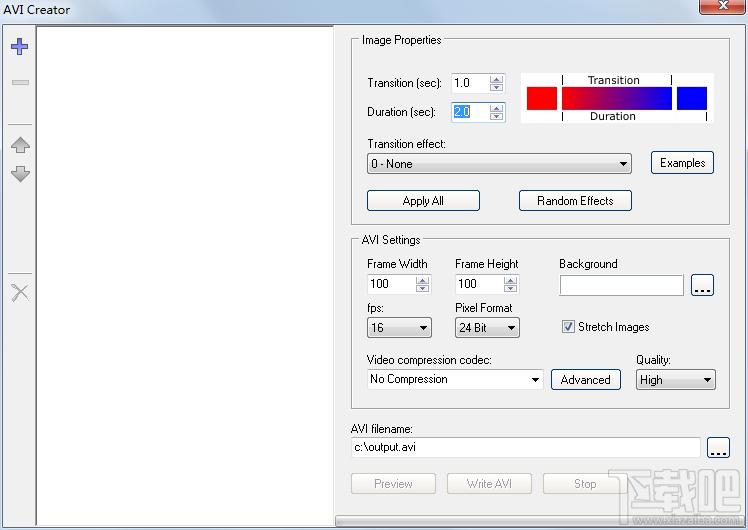Click the Apply All button
Viewport: 748px width, 530px height.
click(423, 201)
